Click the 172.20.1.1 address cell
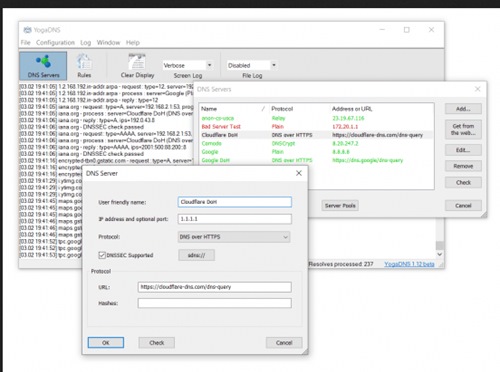Viewport: 500px width, 372px height. (x=345, y=127)
